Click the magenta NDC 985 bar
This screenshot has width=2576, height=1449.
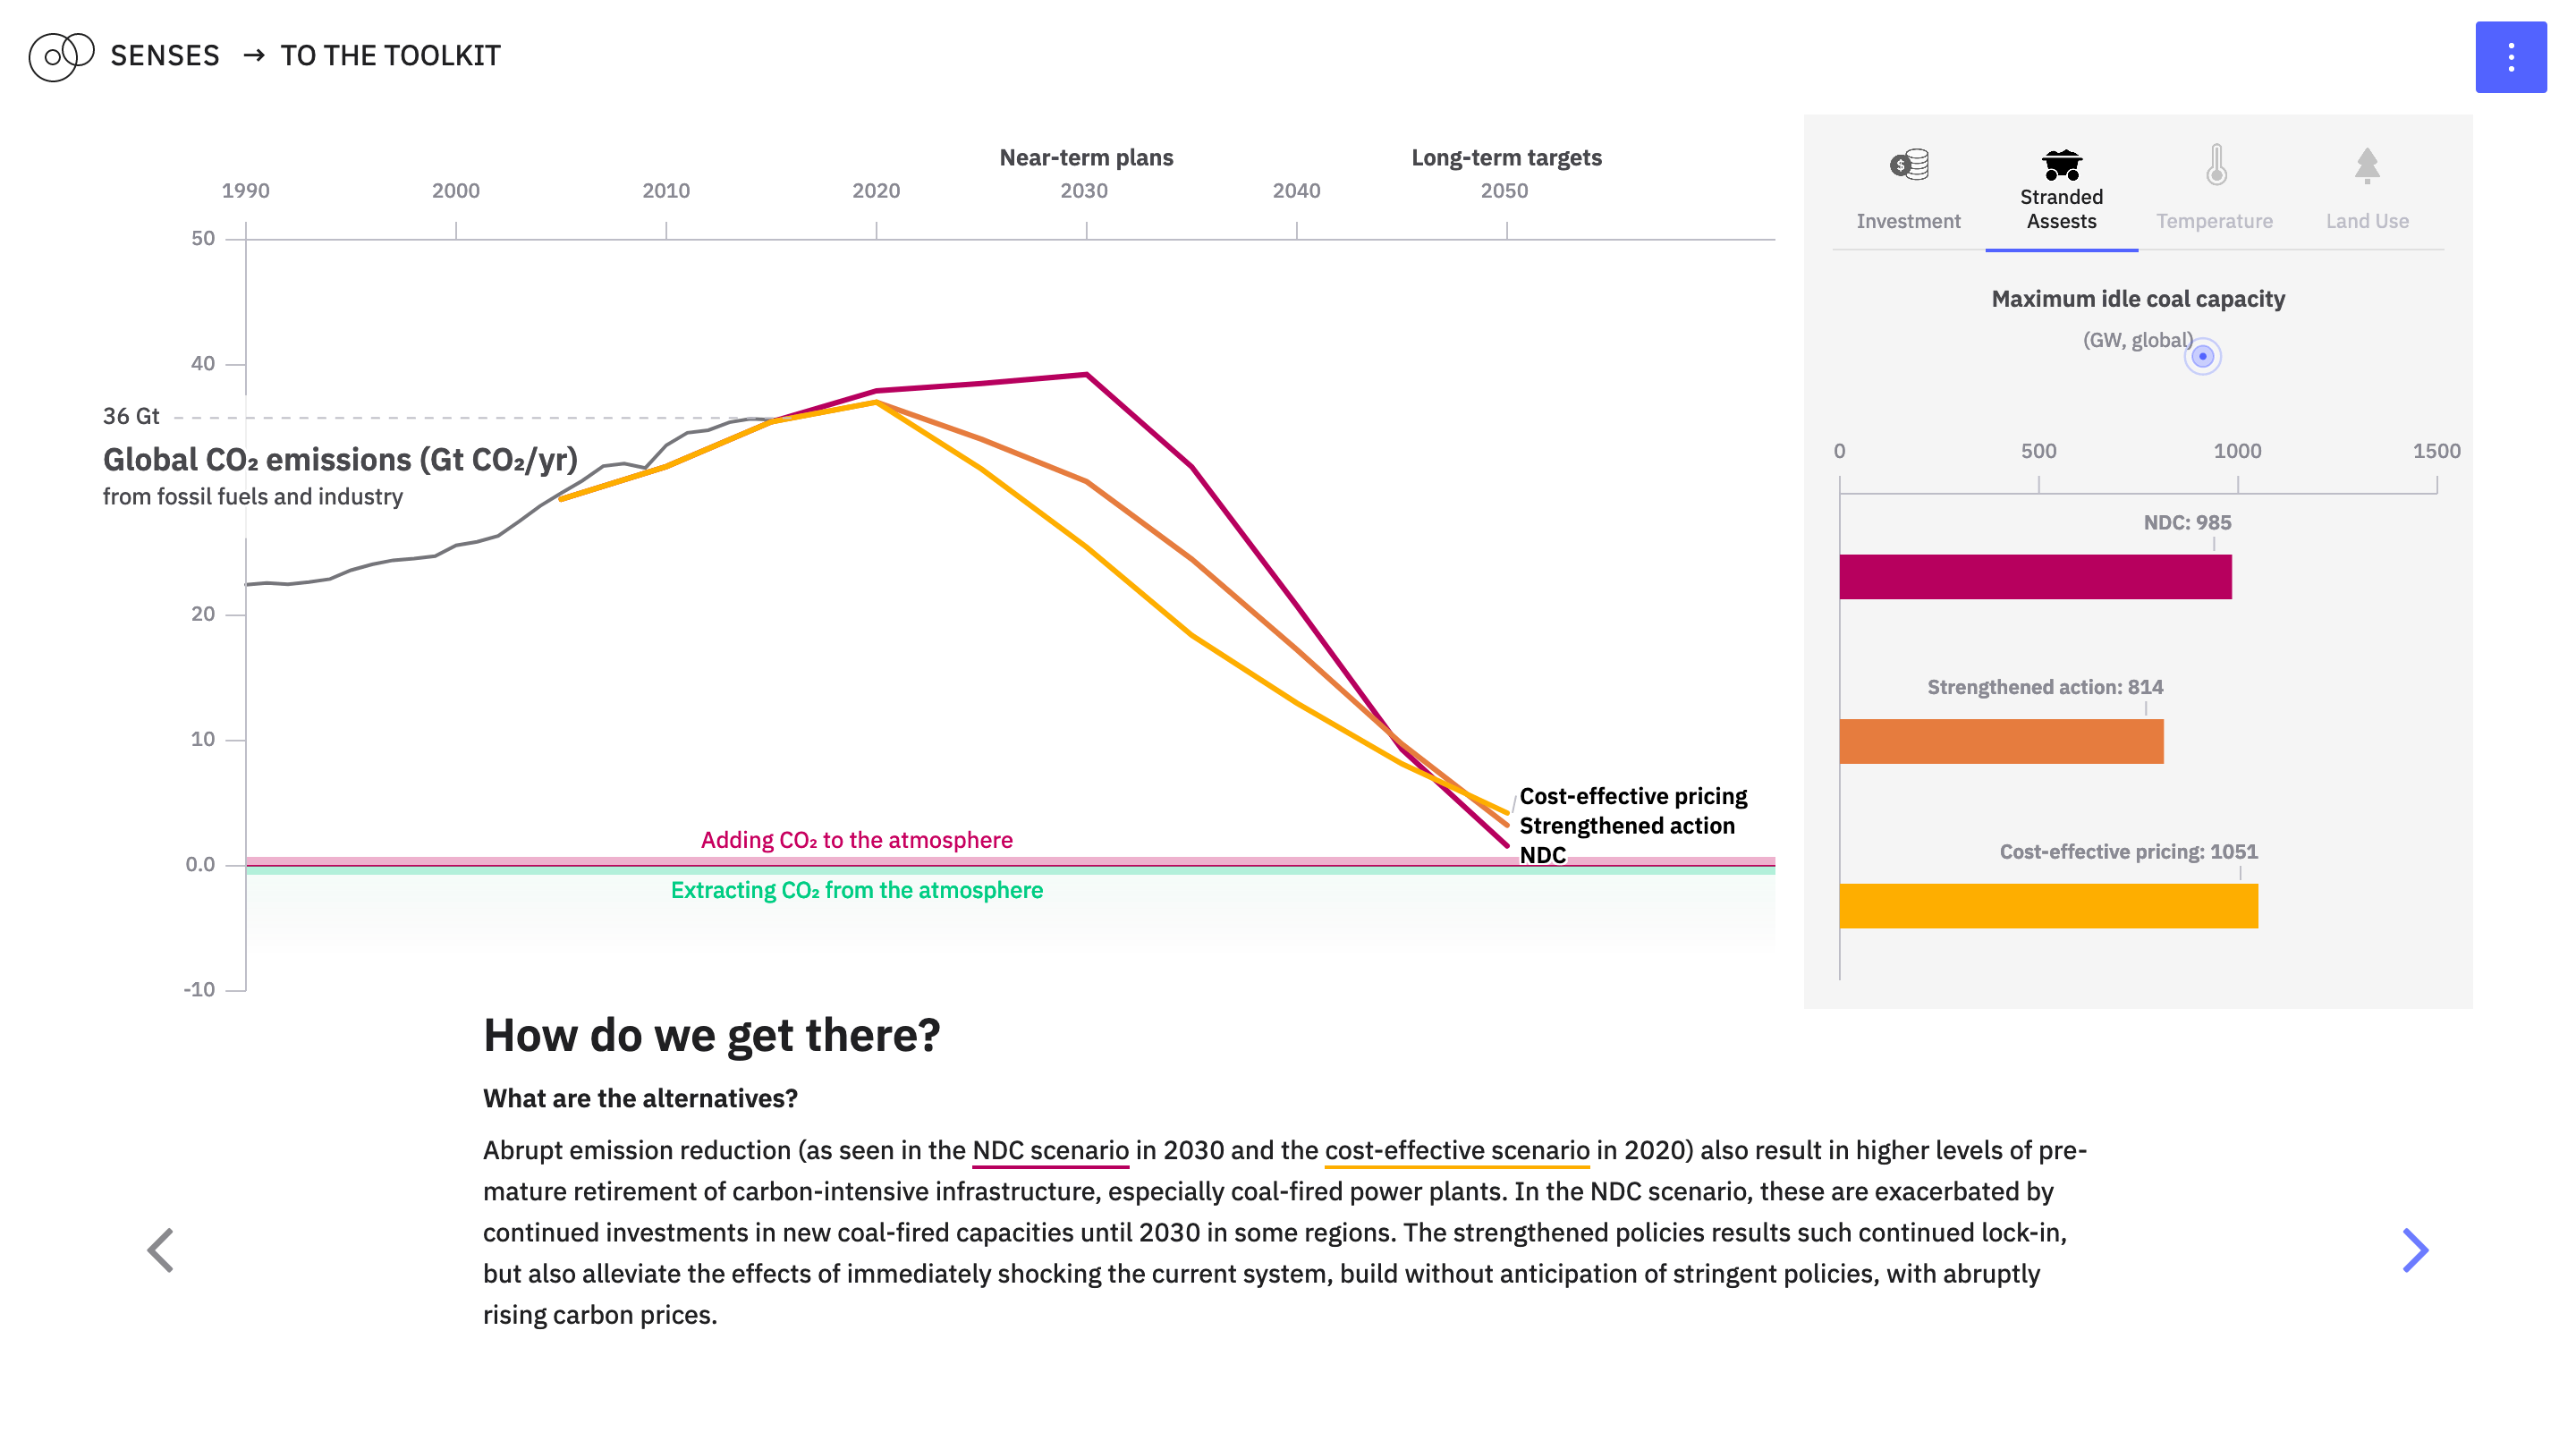click(2035, 577)
